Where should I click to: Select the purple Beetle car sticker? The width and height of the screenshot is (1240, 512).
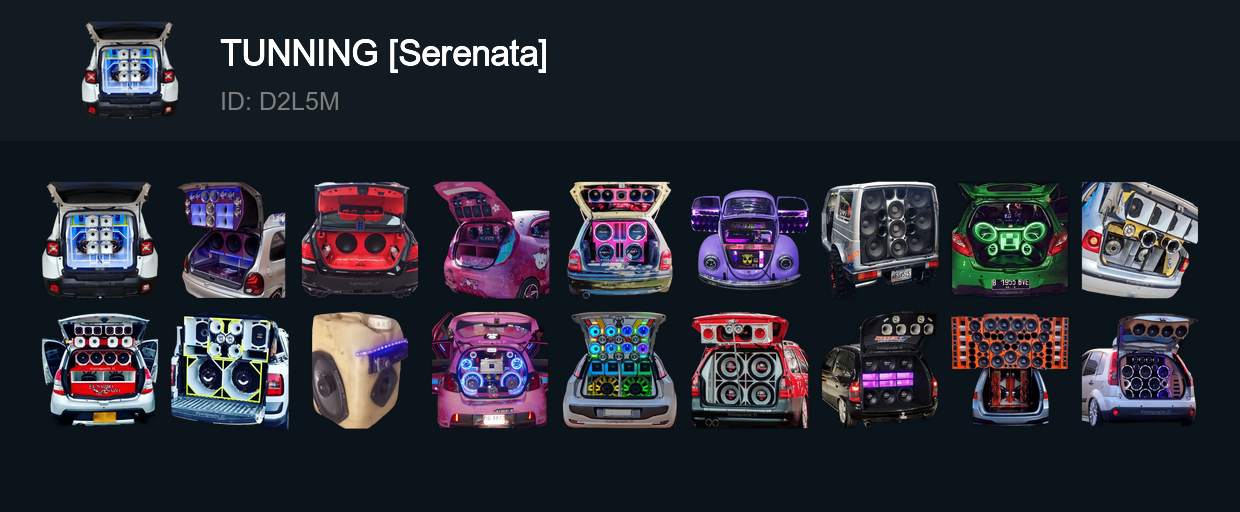click(x=749, y=239)
